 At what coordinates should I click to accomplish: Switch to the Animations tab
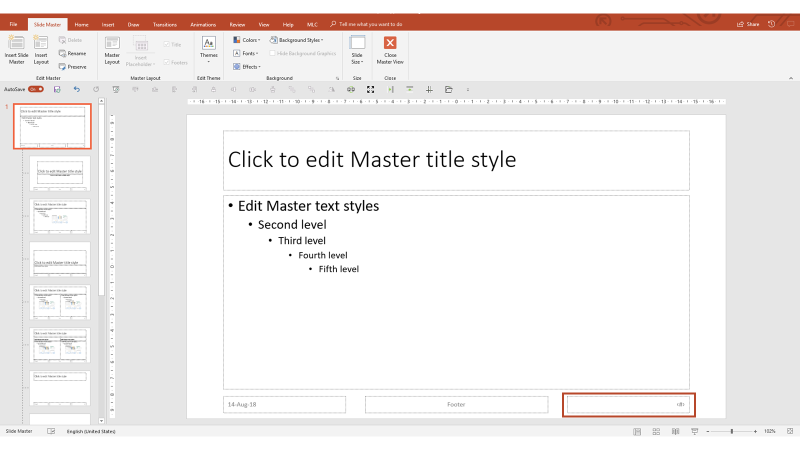203,24
